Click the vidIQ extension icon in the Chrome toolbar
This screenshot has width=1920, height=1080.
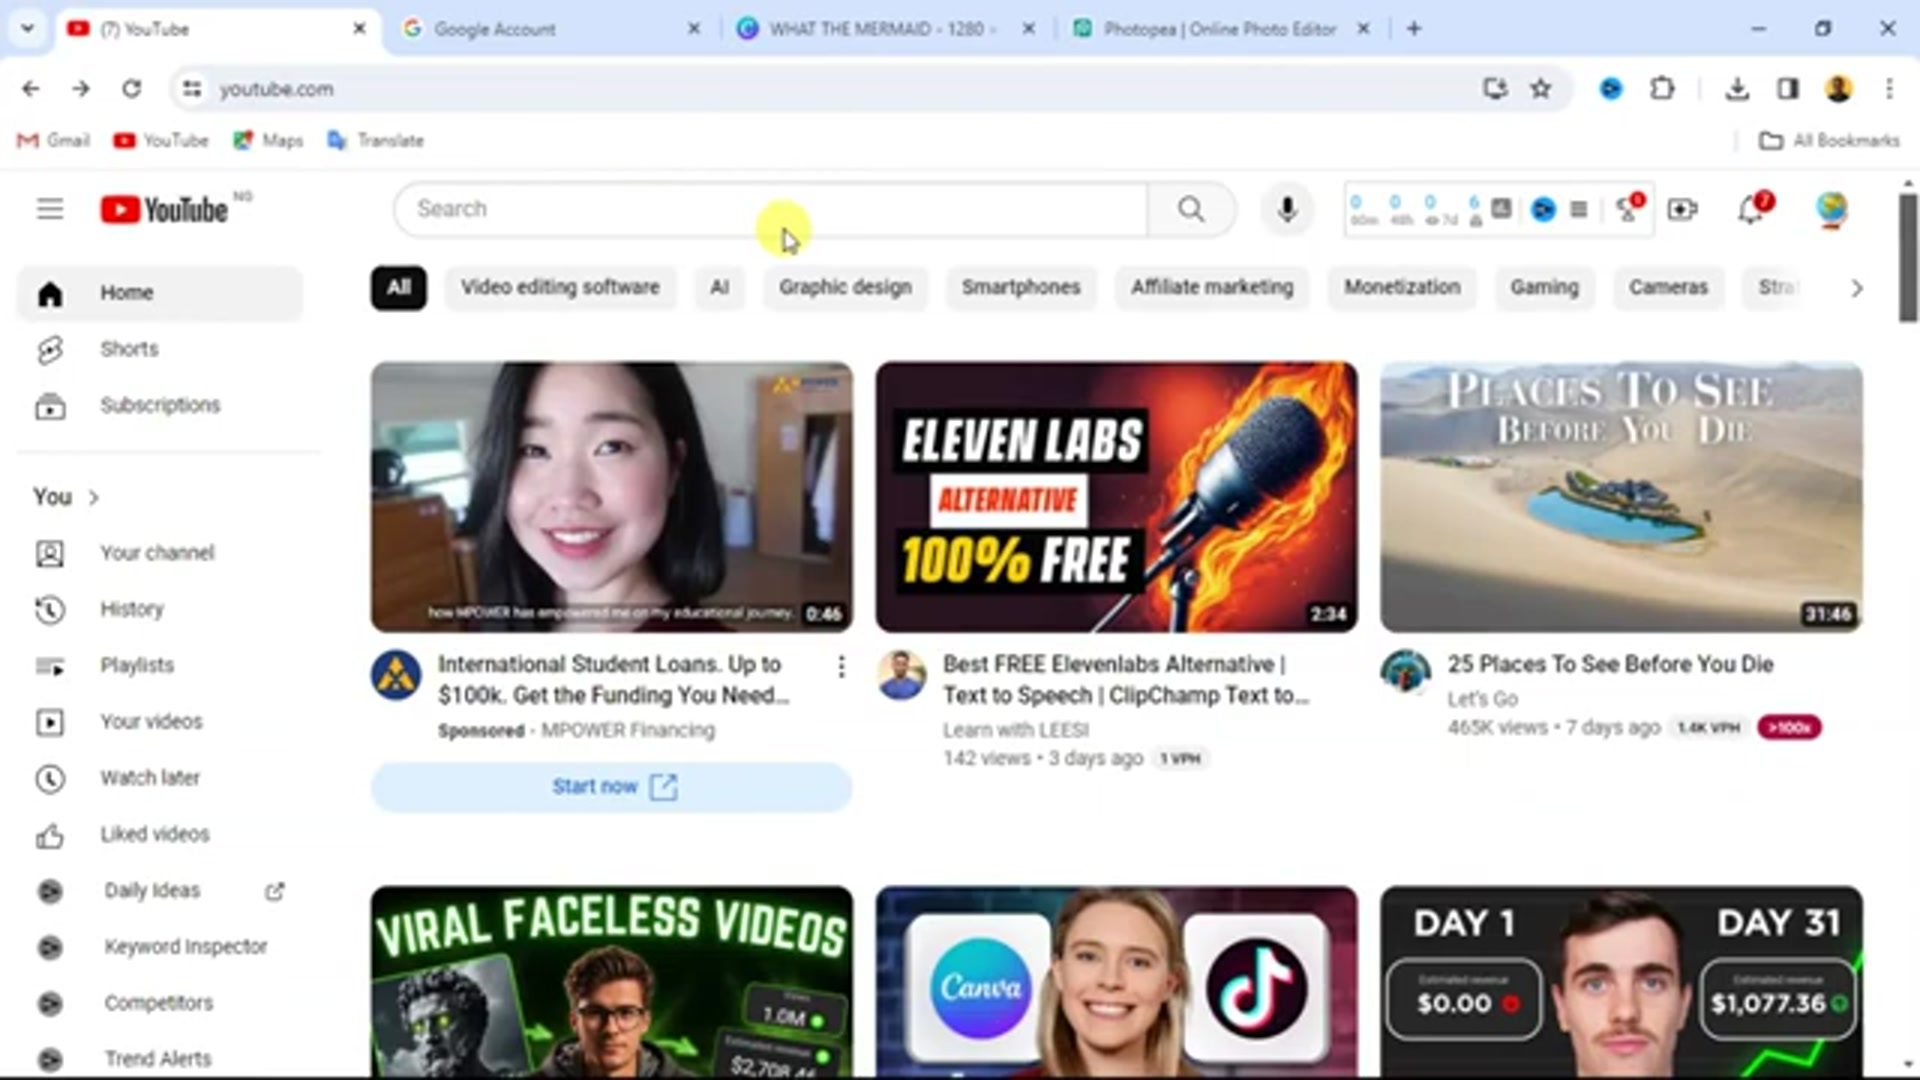[1611, 89]
